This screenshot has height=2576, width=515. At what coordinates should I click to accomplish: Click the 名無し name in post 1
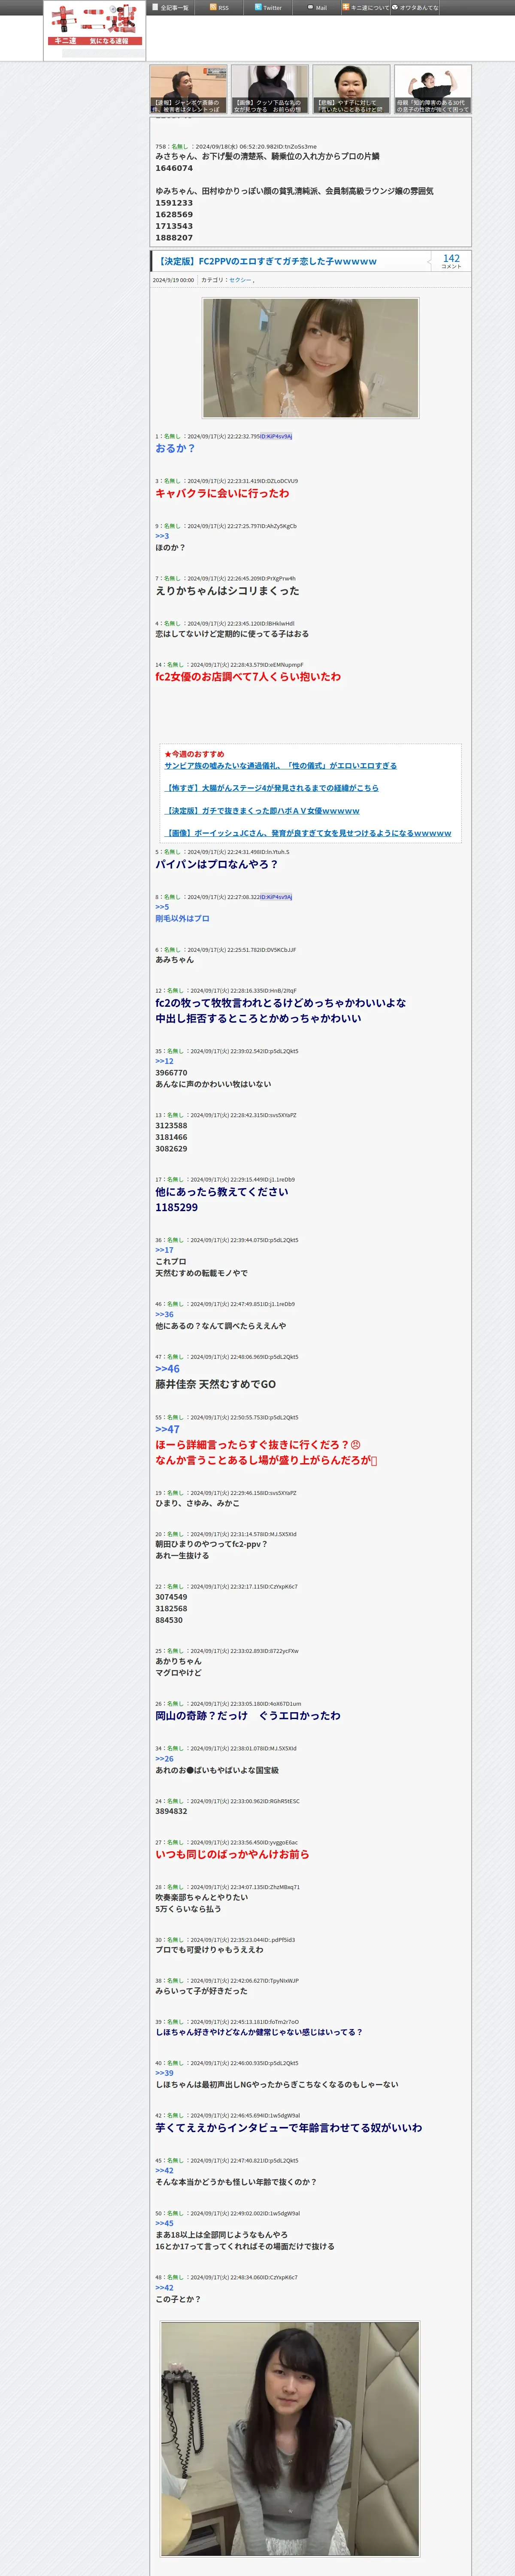[x=172, y=436]
